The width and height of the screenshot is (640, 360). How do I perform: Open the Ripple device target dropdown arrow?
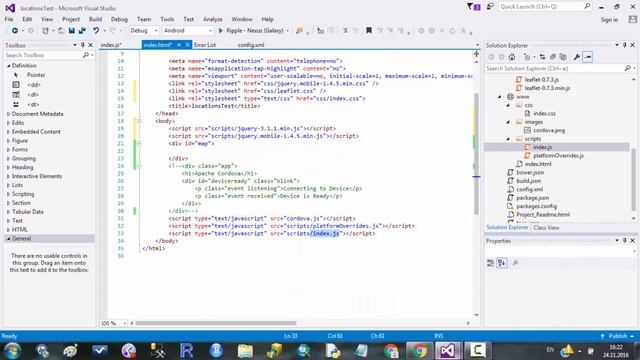click(288, 31)
